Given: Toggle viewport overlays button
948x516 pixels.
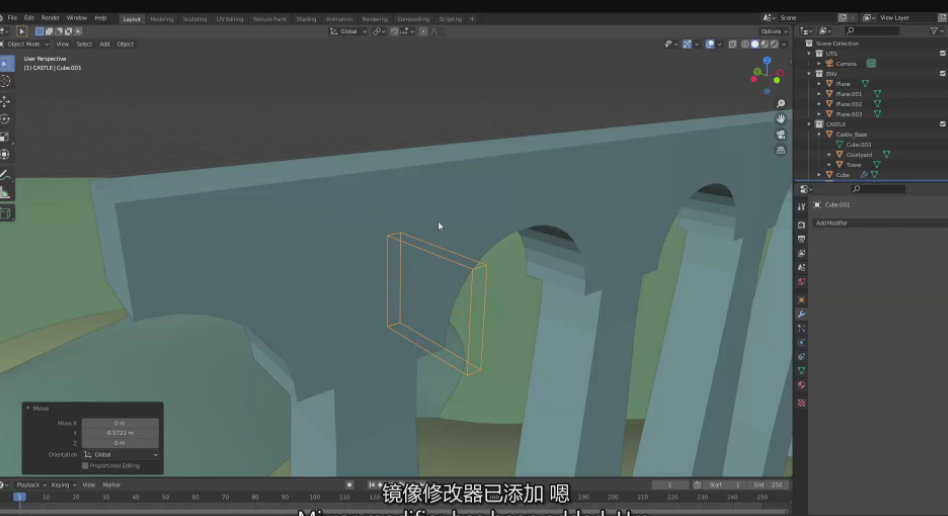Looking at the screenshot, I should click(x=710, y=44).
